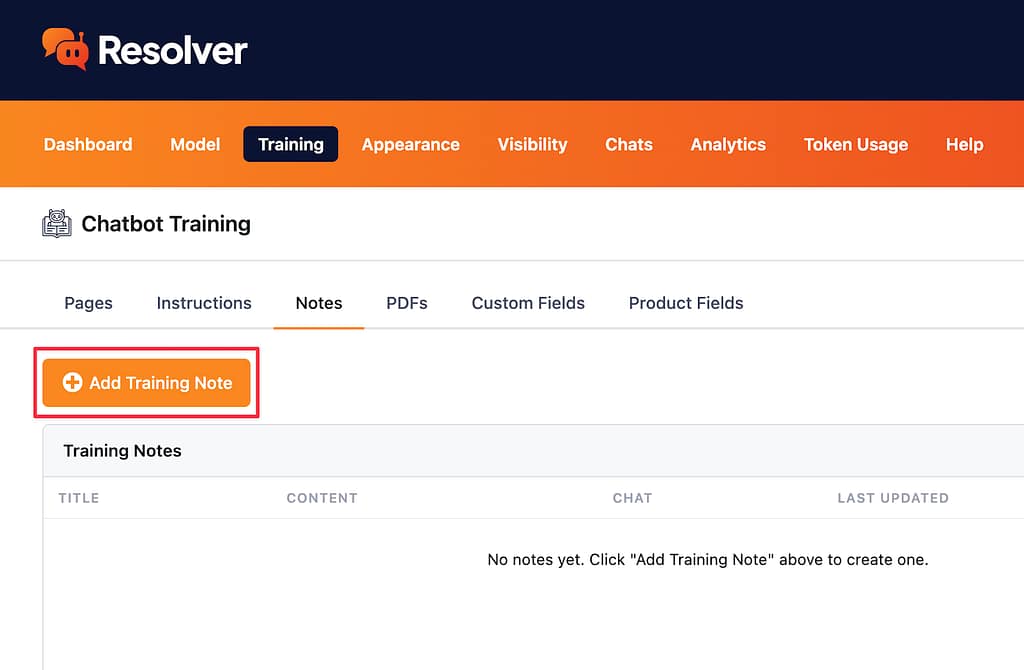The width and height of the screenshot is (1024, 670).
Task: Click the Add Training Note button
Action: pos(146,383)
